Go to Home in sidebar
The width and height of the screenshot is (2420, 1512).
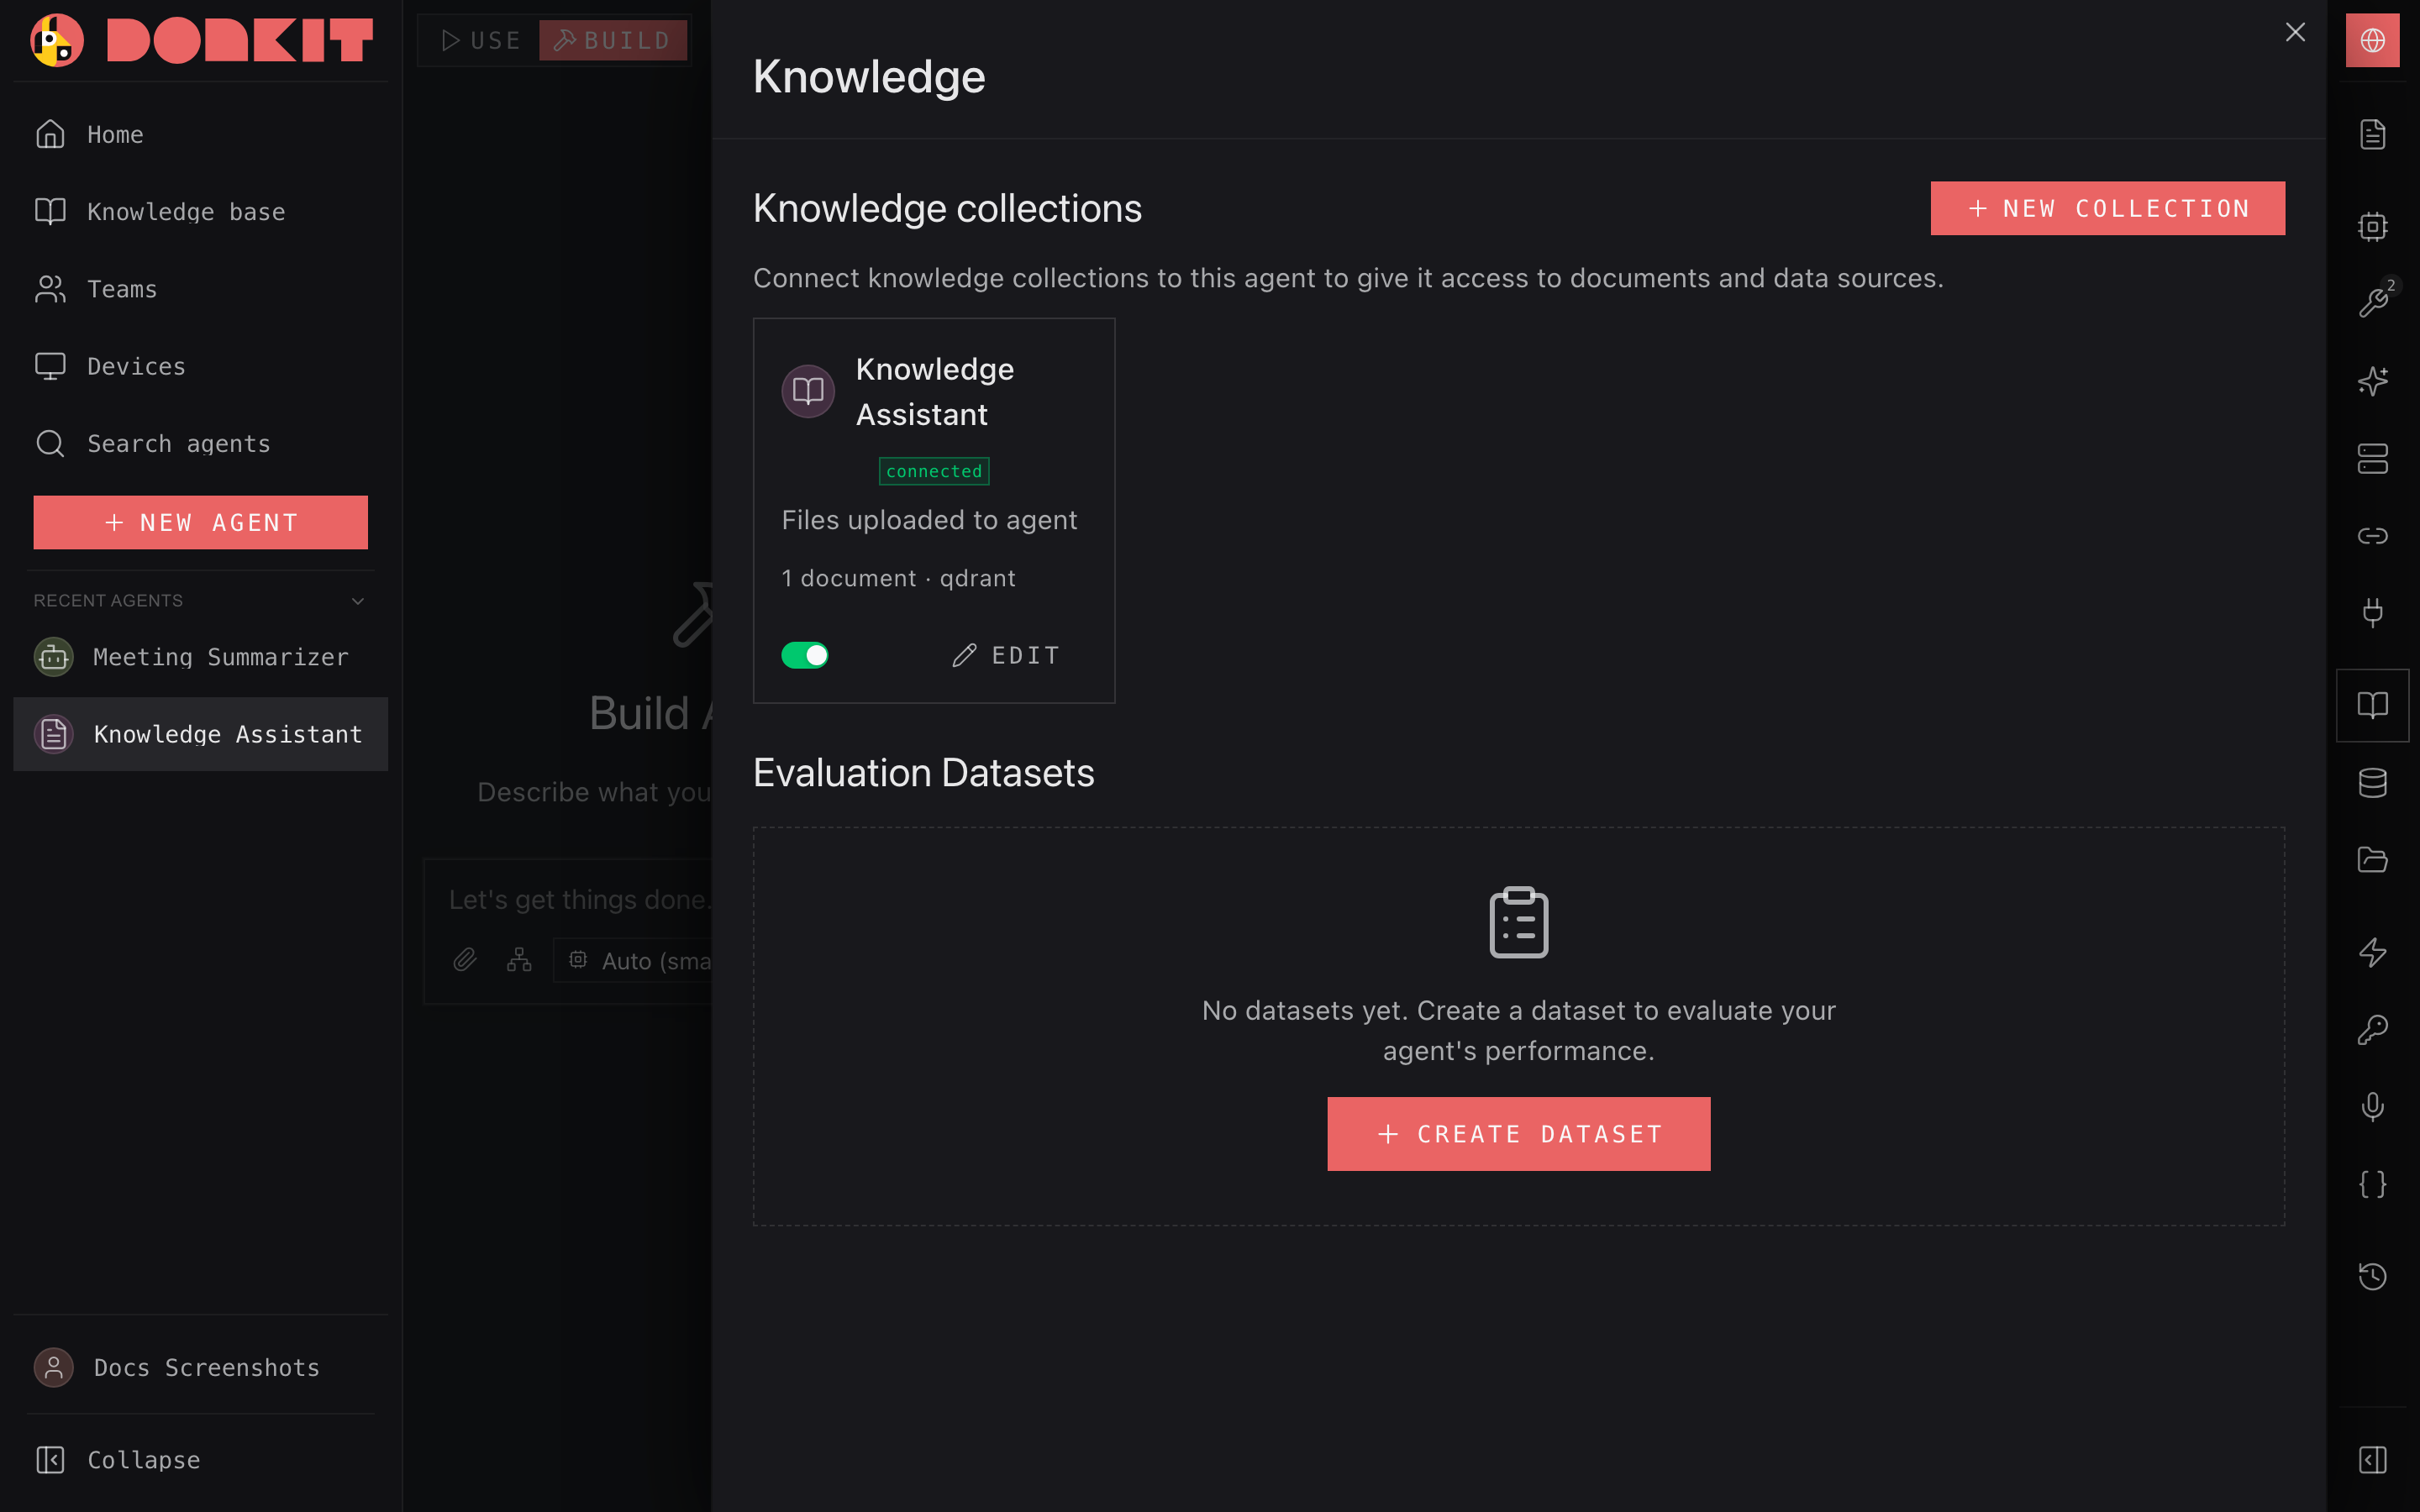click(200, 134)
